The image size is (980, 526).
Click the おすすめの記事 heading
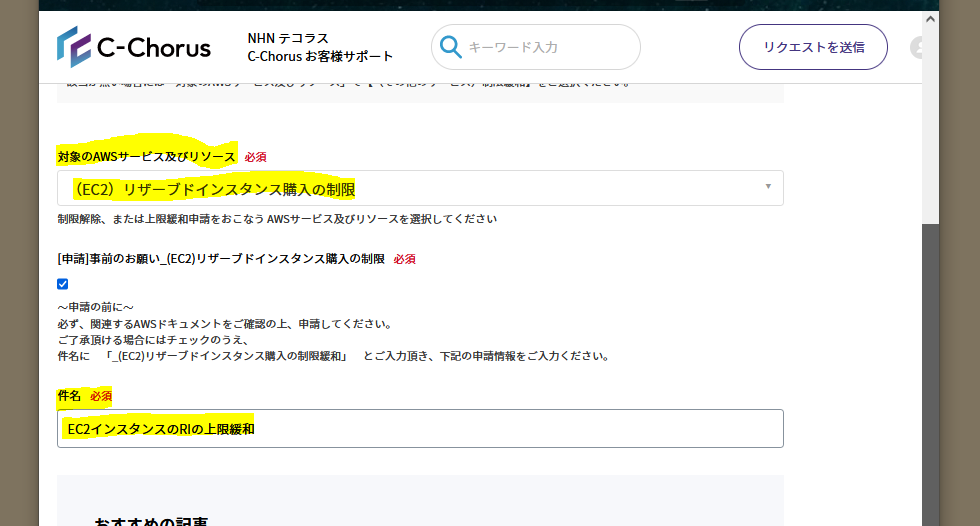coord(151,521)
